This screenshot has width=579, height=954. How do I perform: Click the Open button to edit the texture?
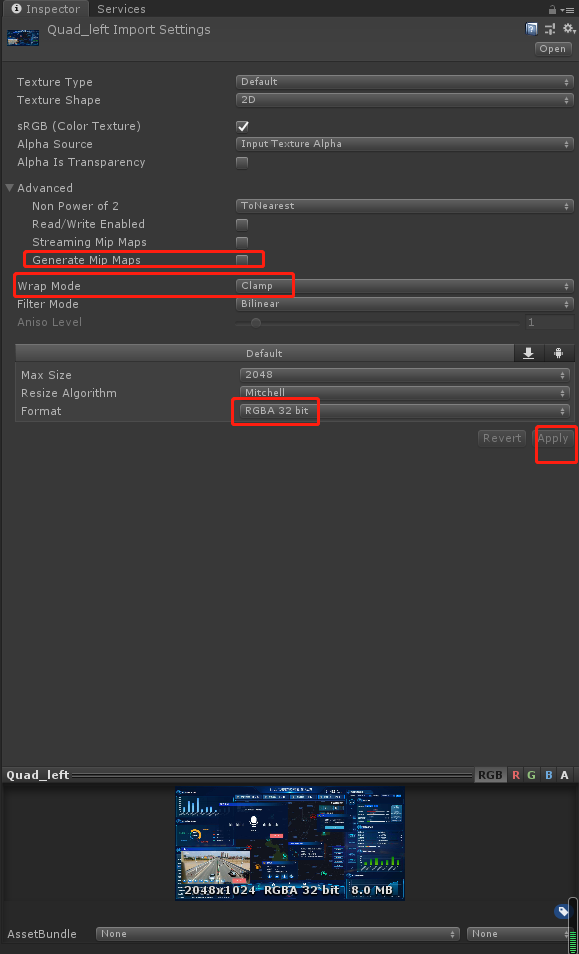coord(552,48)
